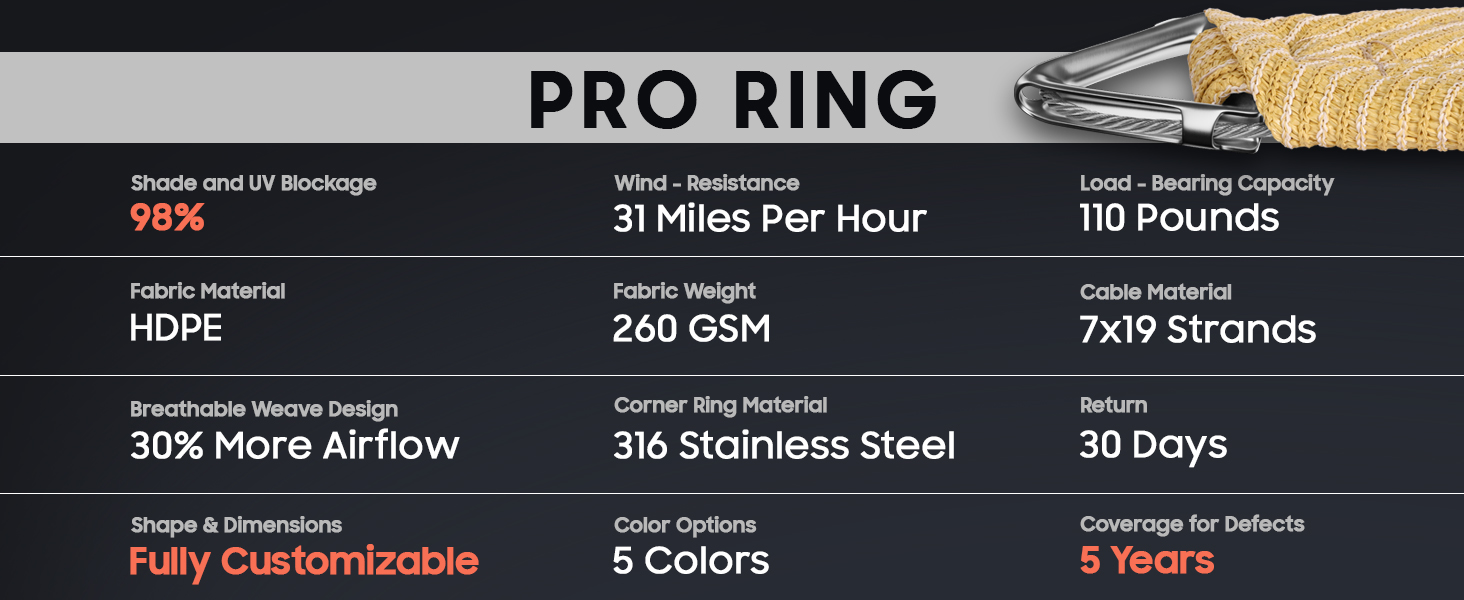Click the Coverage for Defects label
The image size is (1464, 600).
coord(1192,524)
